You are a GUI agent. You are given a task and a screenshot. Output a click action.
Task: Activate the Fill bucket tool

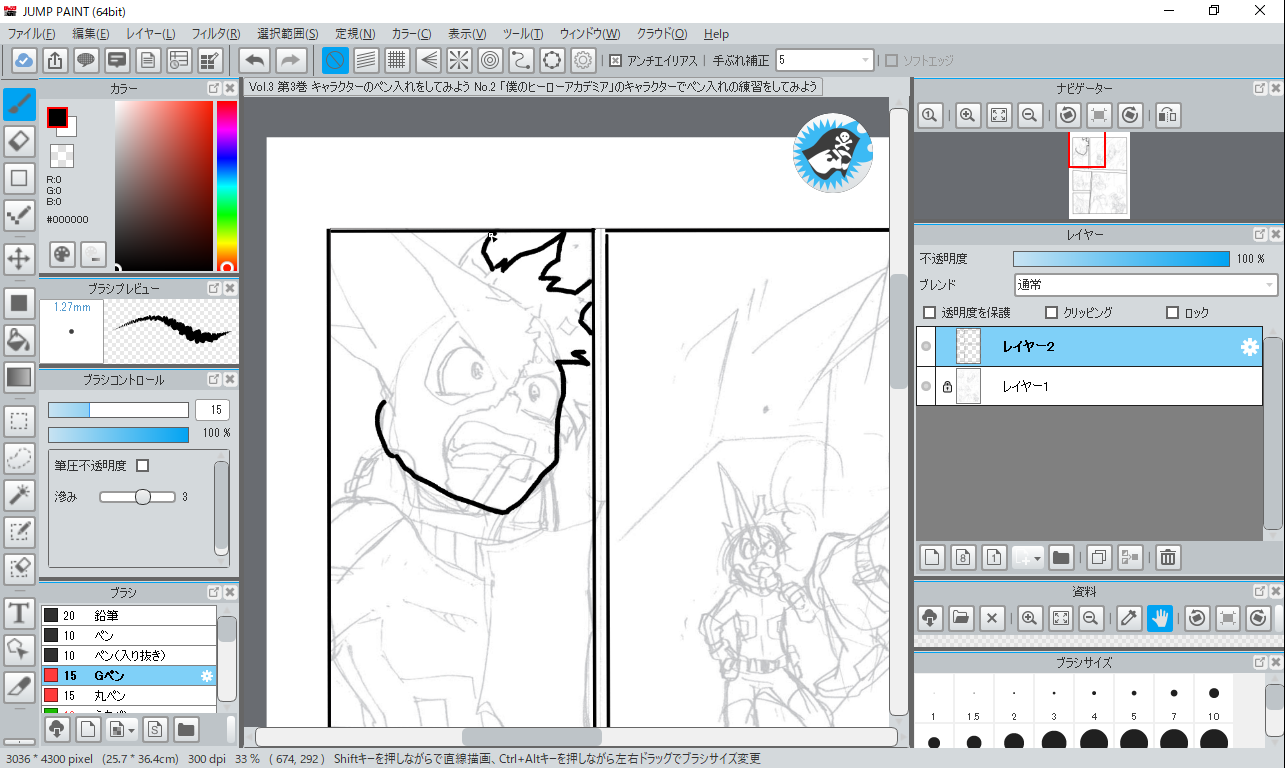[19, 341]
